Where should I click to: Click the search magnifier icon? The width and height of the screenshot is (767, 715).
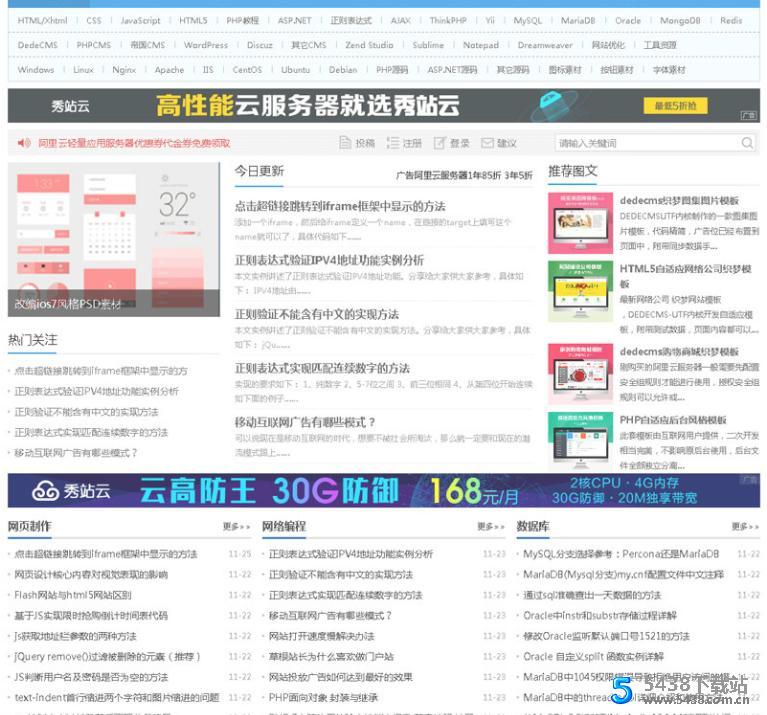tap(747, 143)
